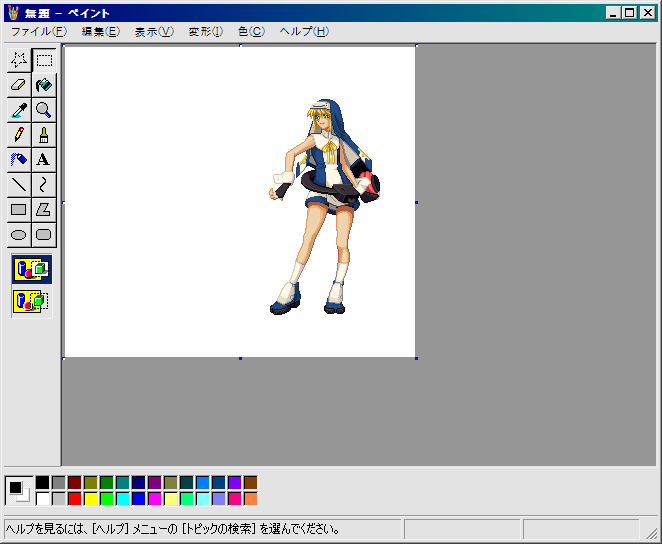Expand the ヘルプ (Help) menu

[x=303, y=31]
